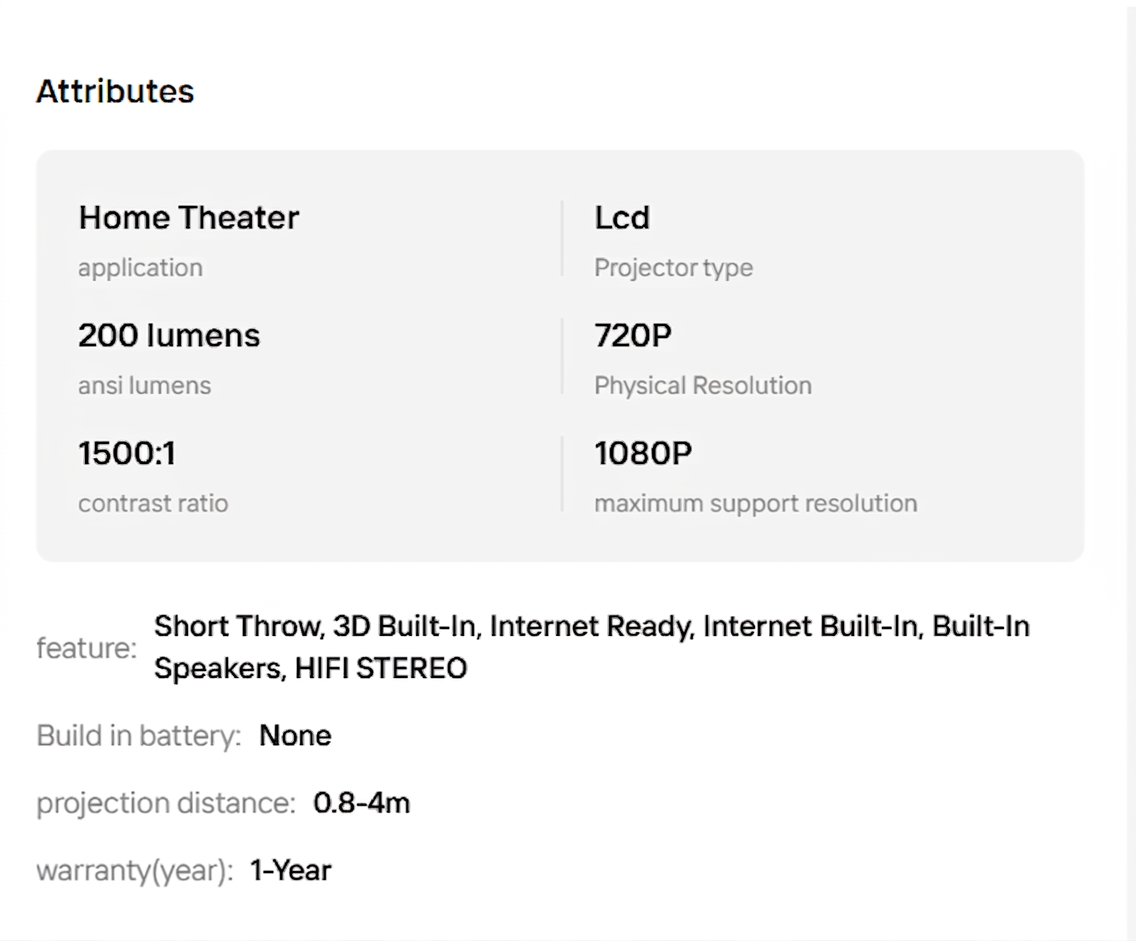This screenshot has width=1136, height=941.
Task: Click the Projector type label
Action: (673, 268)
